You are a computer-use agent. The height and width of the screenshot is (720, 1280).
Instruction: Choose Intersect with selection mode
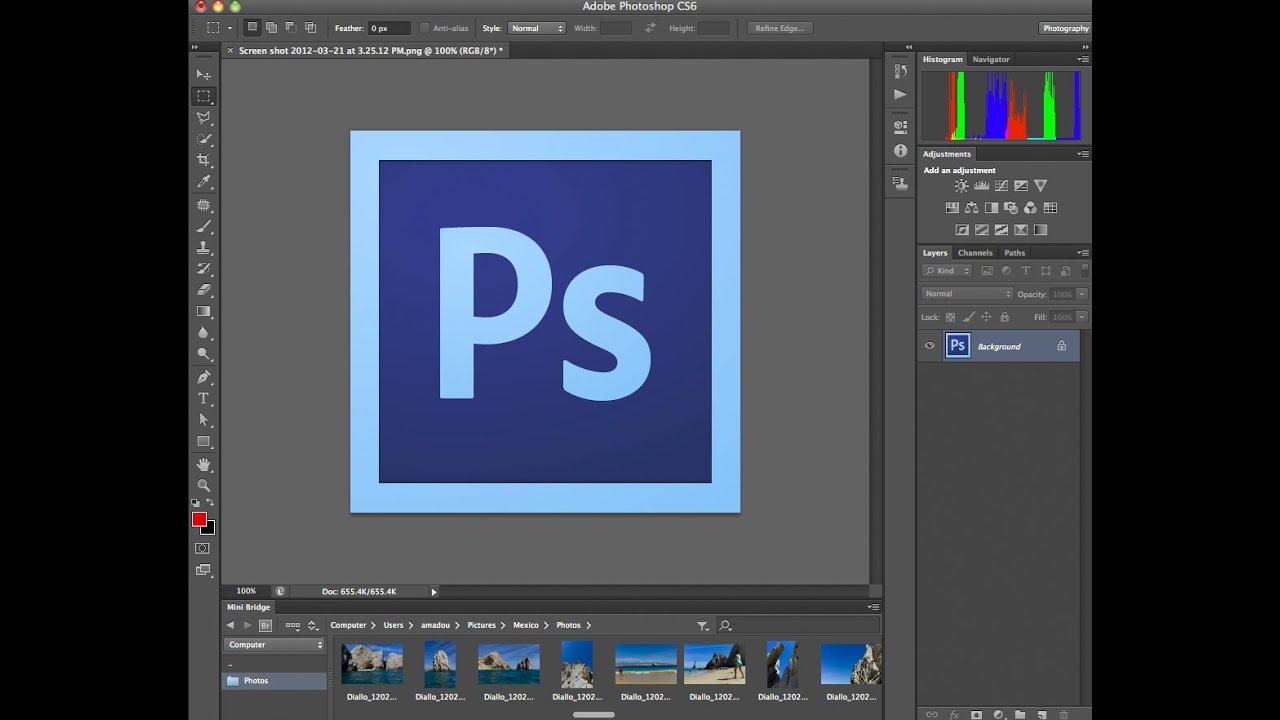coord(310,28)
